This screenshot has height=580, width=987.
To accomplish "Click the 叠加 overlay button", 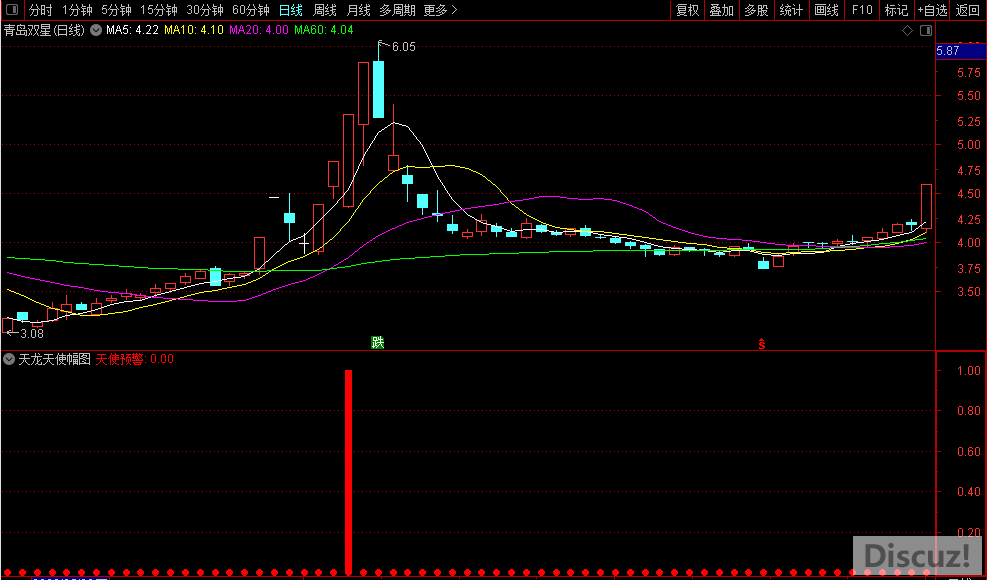I will click(x=721, y=10).
